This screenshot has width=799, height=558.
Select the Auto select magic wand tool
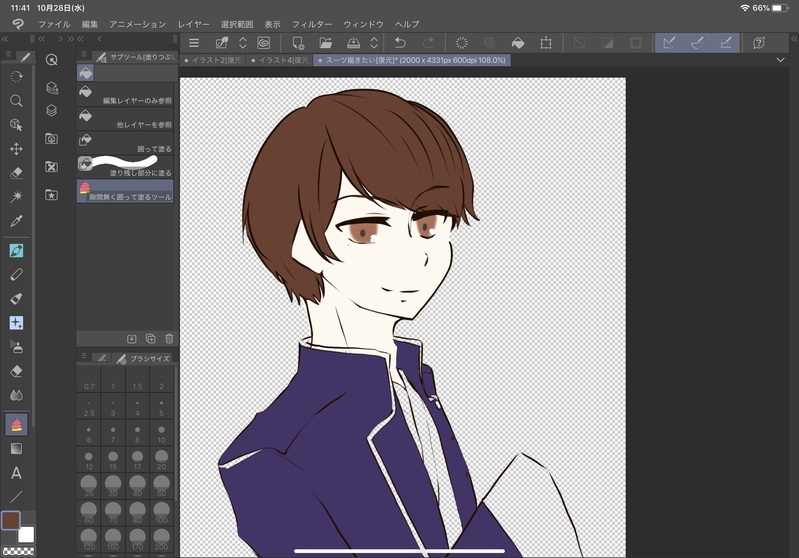(x=16, y=197)
